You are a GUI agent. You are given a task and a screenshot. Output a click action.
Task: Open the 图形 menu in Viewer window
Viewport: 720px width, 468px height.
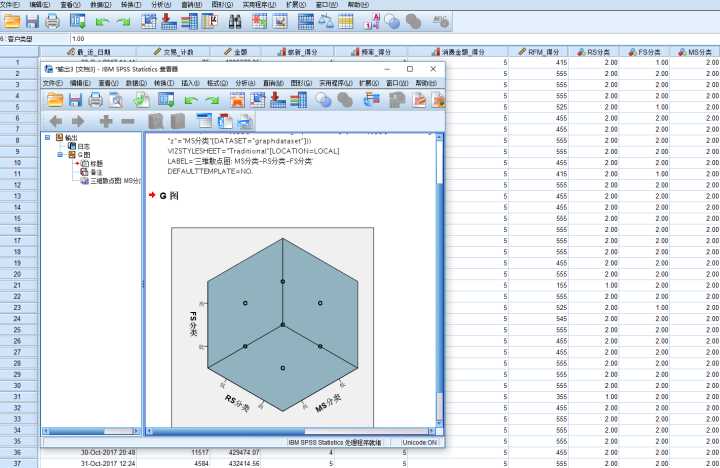coord(301,83)
